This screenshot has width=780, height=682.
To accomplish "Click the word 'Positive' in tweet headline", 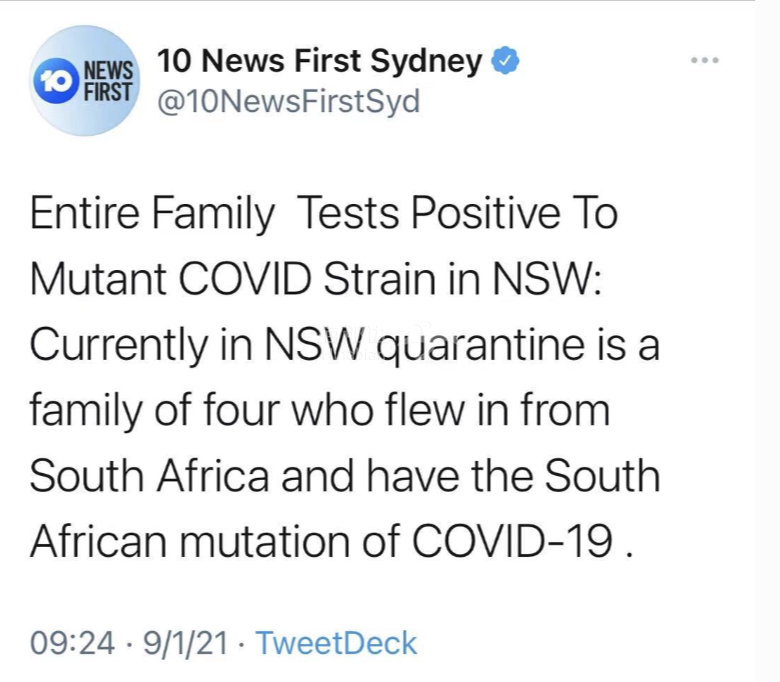I will [486, 214].
